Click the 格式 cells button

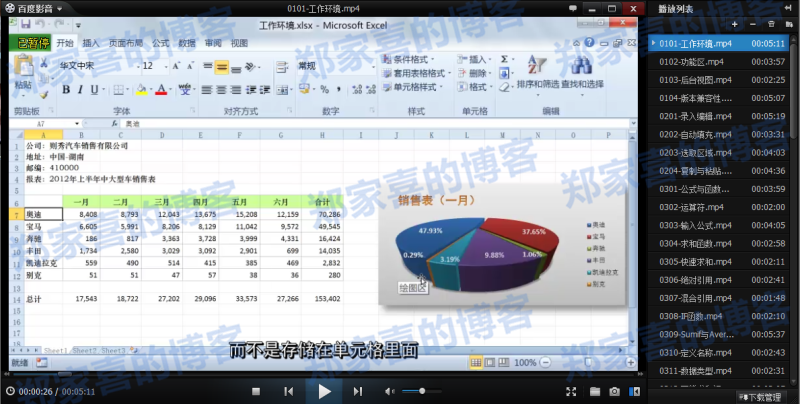474,87
